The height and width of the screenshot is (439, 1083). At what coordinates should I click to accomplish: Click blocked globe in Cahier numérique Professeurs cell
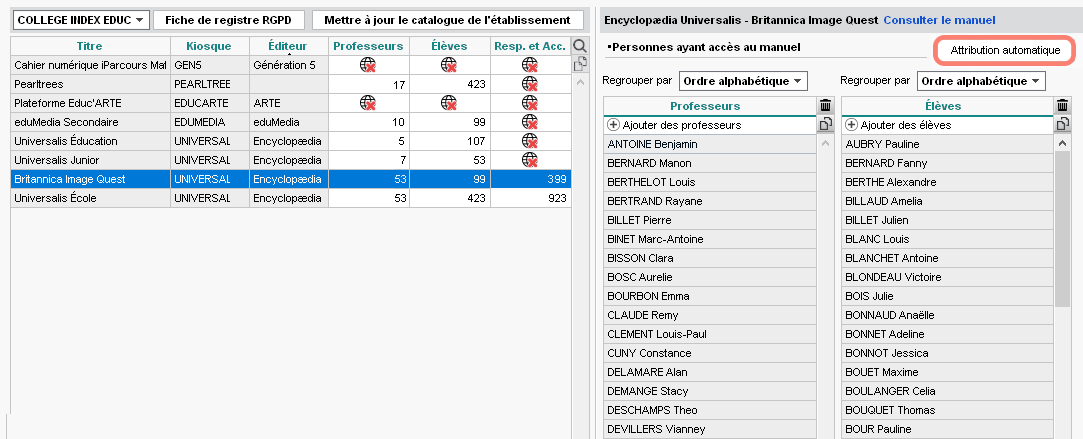(x=368, y=66)
